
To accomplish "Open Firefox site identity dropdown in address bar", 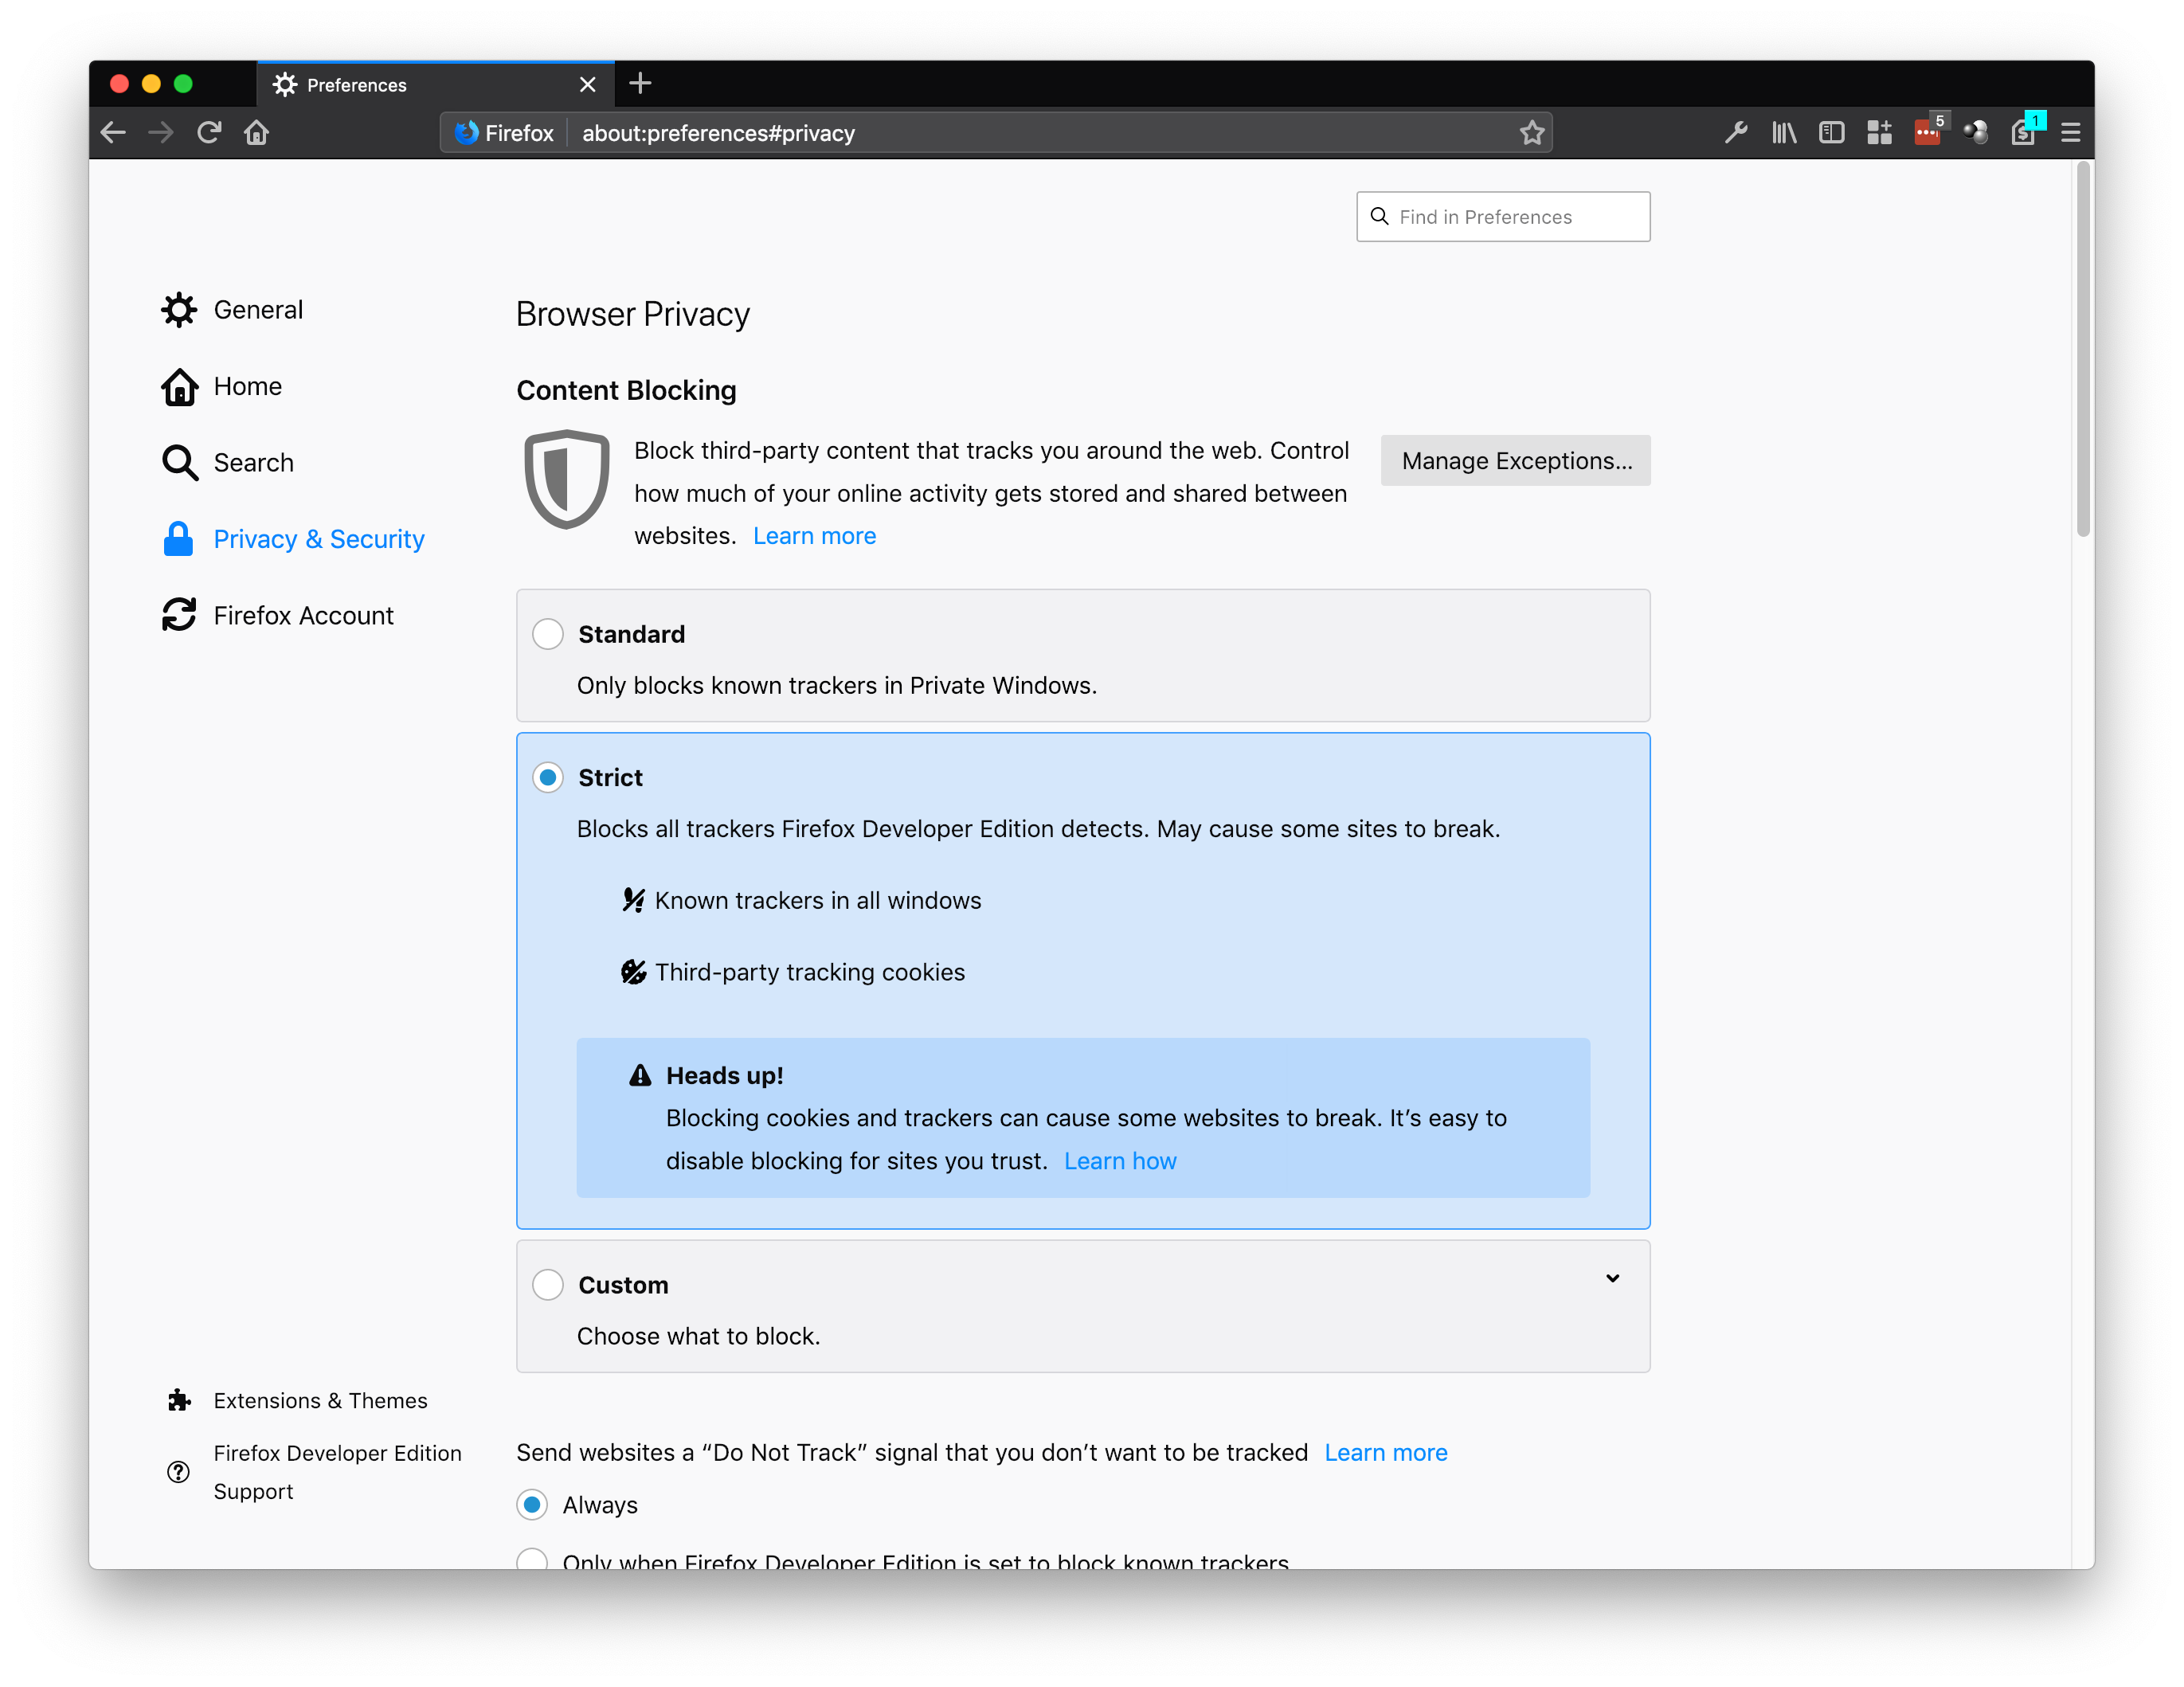I will (505, 133).
